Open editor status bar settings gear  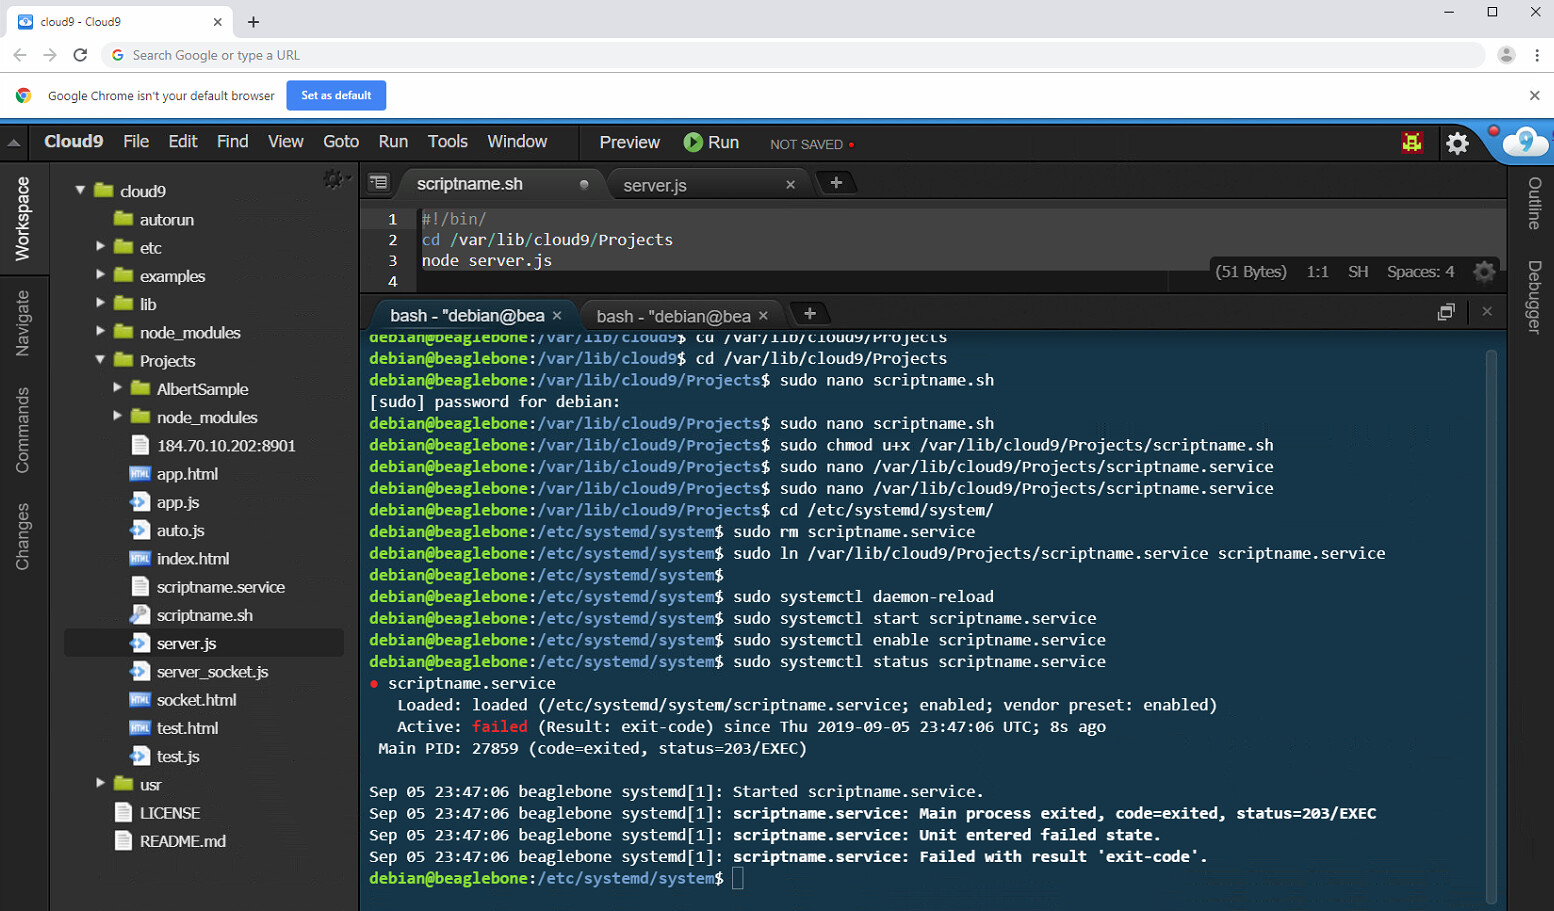pos(1484,271)
